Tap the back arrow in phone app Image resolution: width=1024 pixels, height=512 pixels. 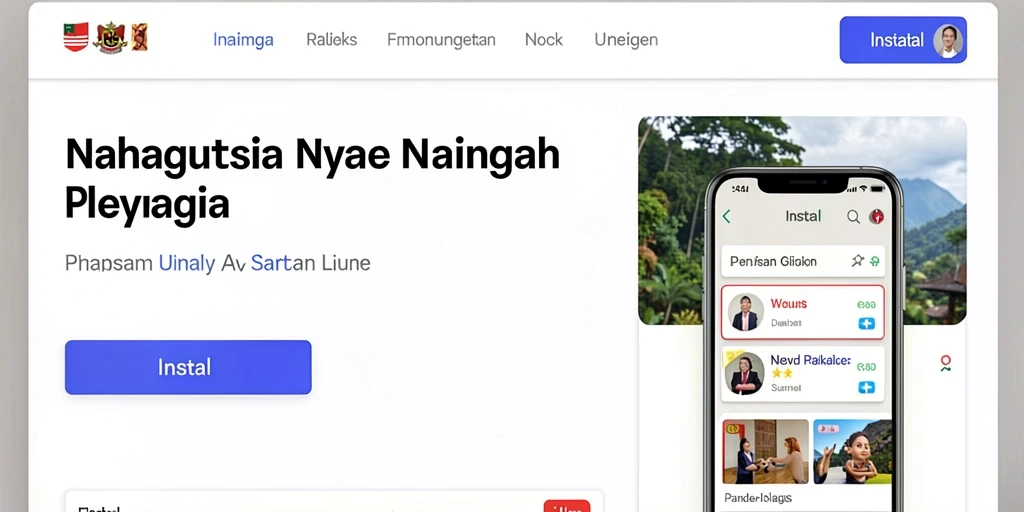pyautogui.click(x=726, y=217)
